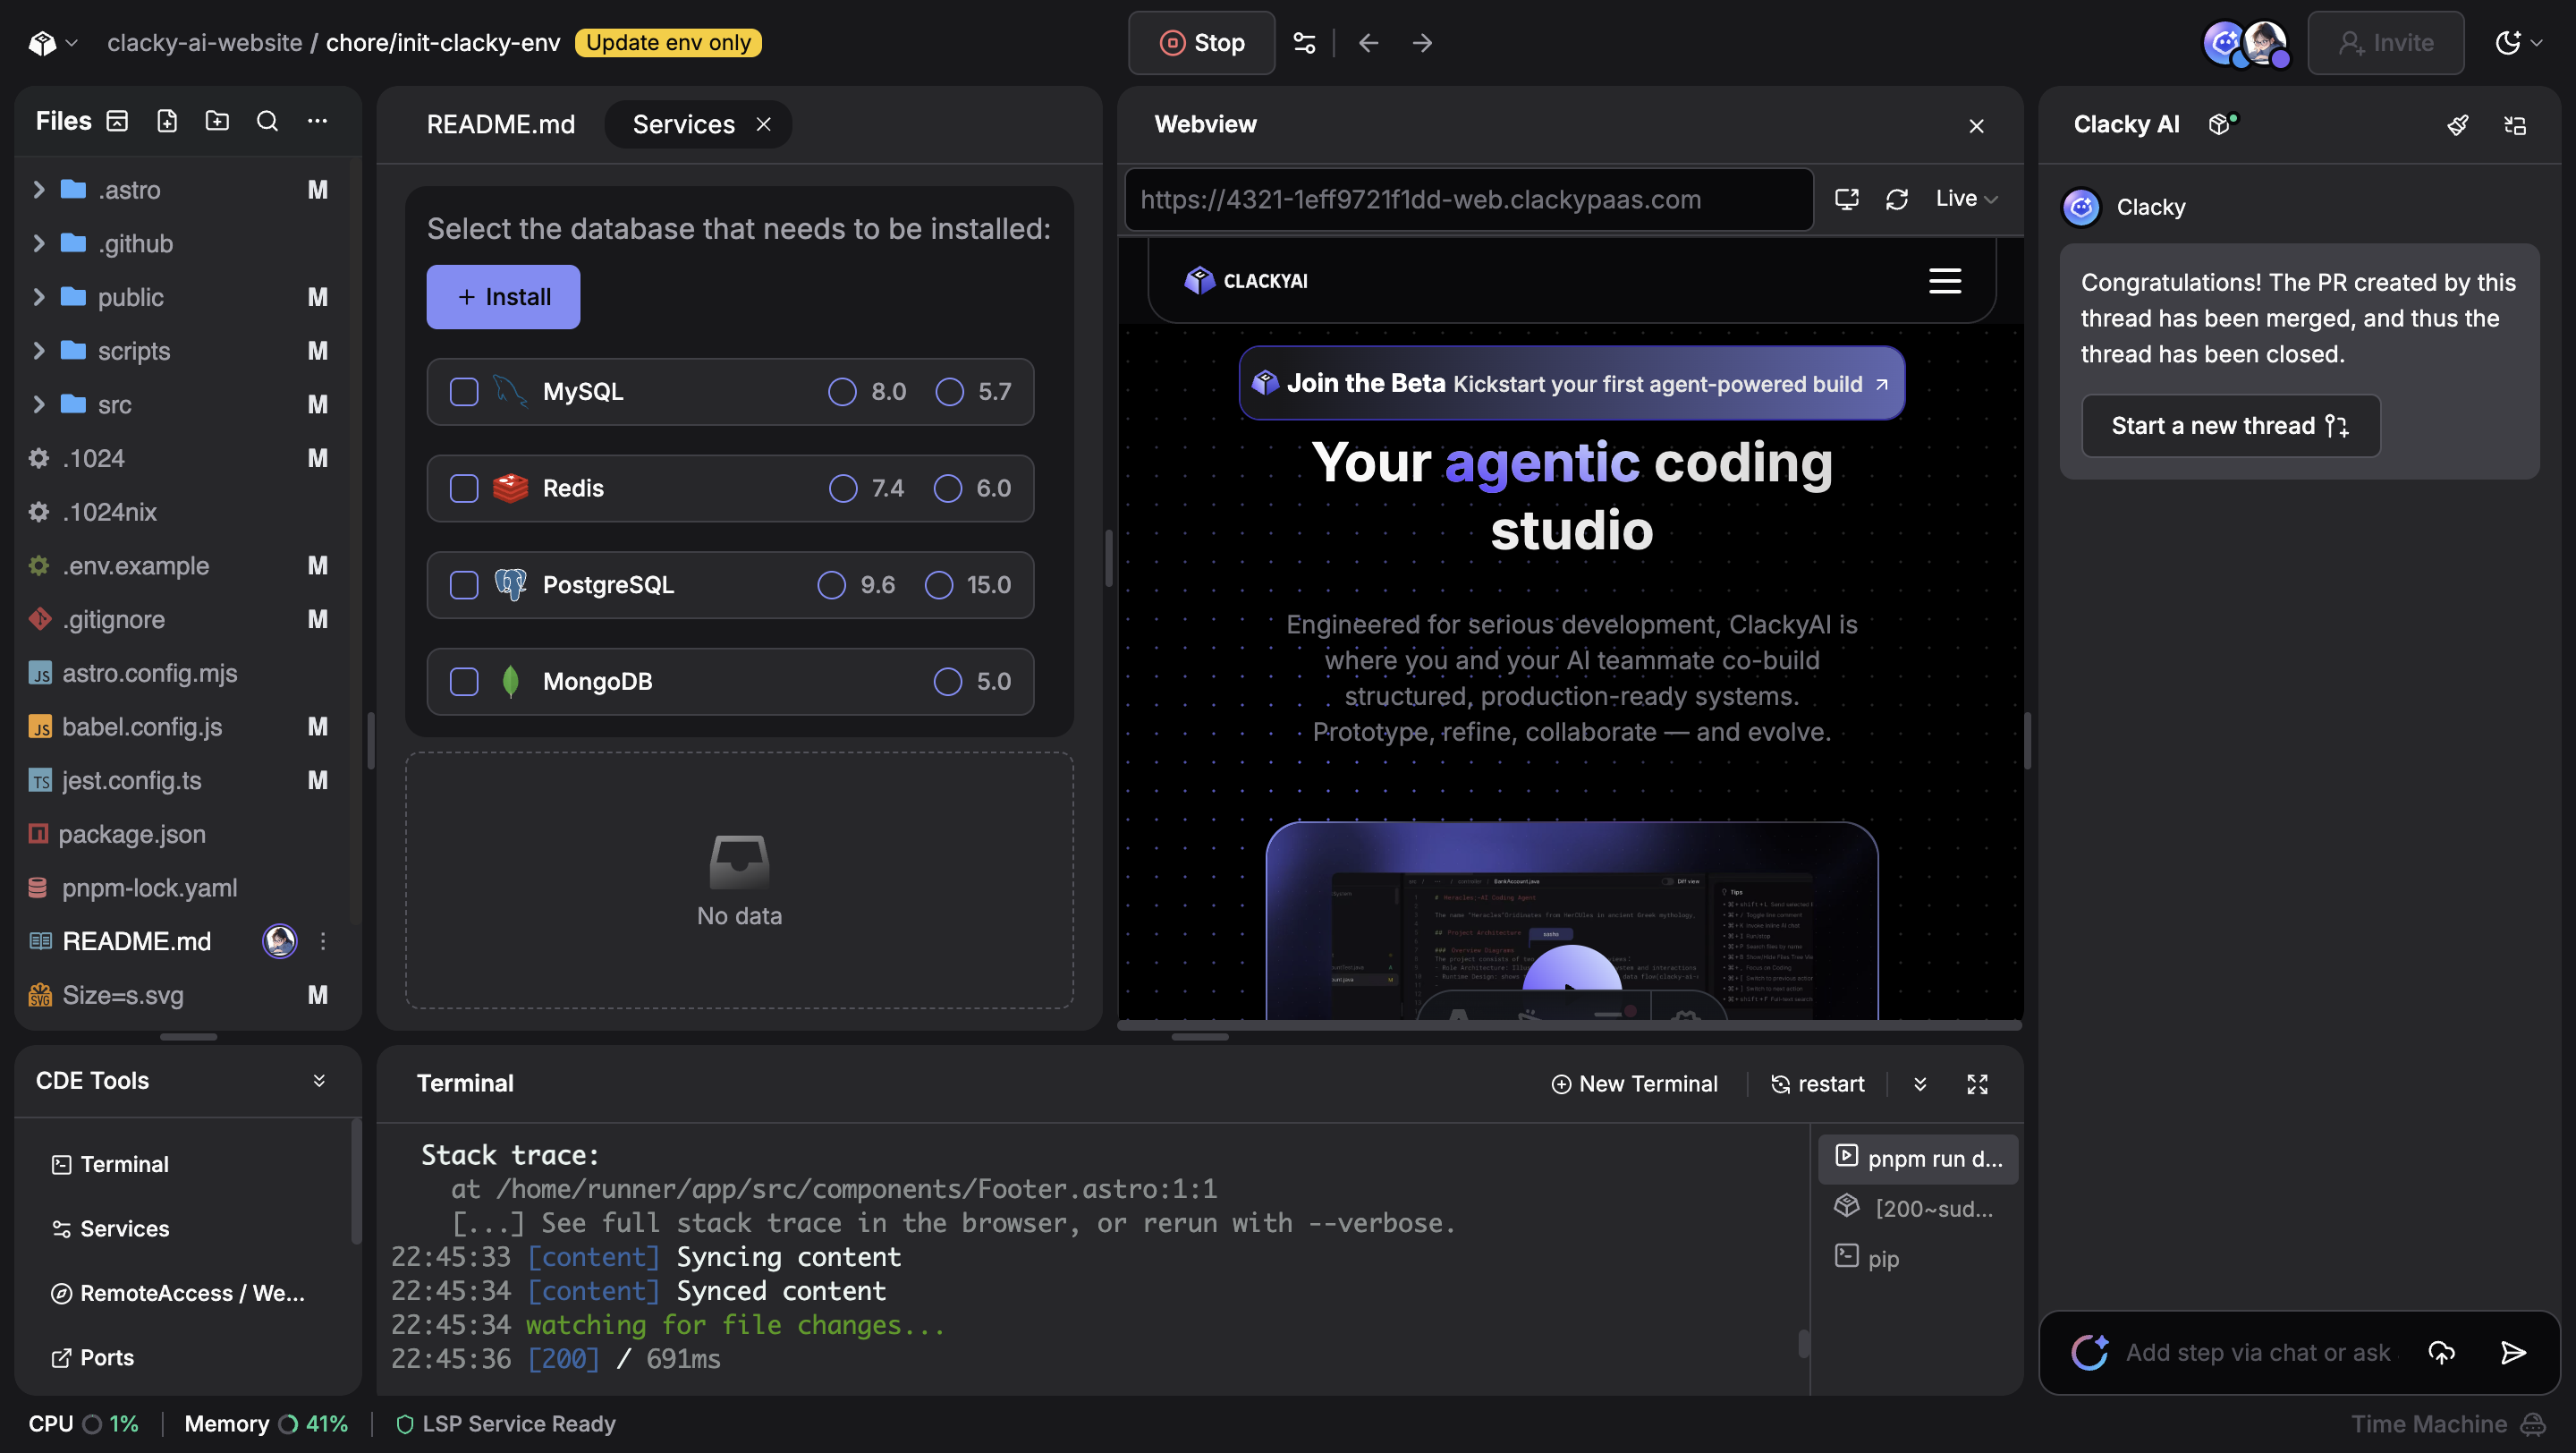The image size is (2576, 1453).
Task: Close the Webview panel
Action: pyautogui.click(x=1976, y=125)
